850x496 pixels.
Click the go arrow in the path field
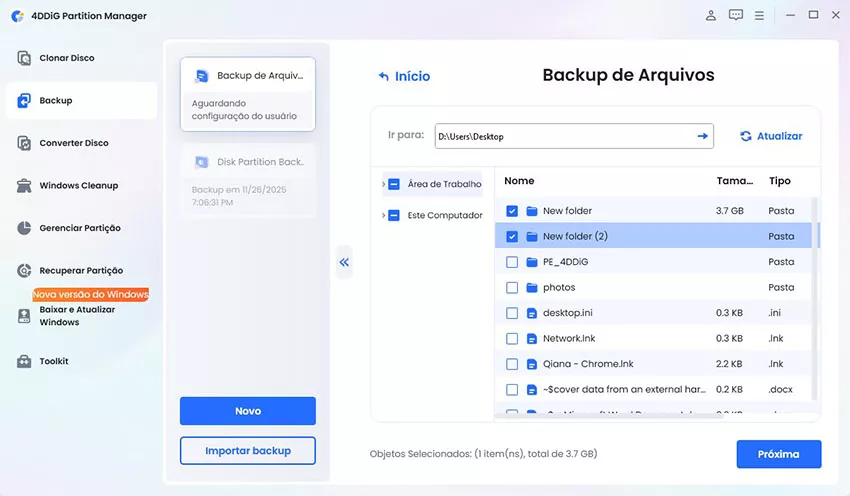[703, 136]
